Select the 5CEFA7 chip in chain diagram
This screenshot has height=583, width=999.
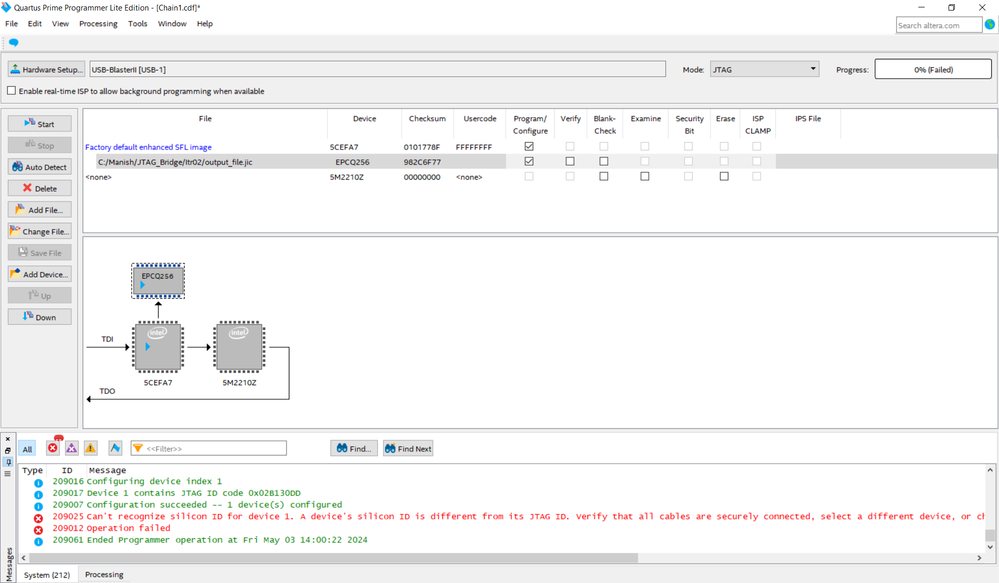pyautogui.click(x=158, y=347)
